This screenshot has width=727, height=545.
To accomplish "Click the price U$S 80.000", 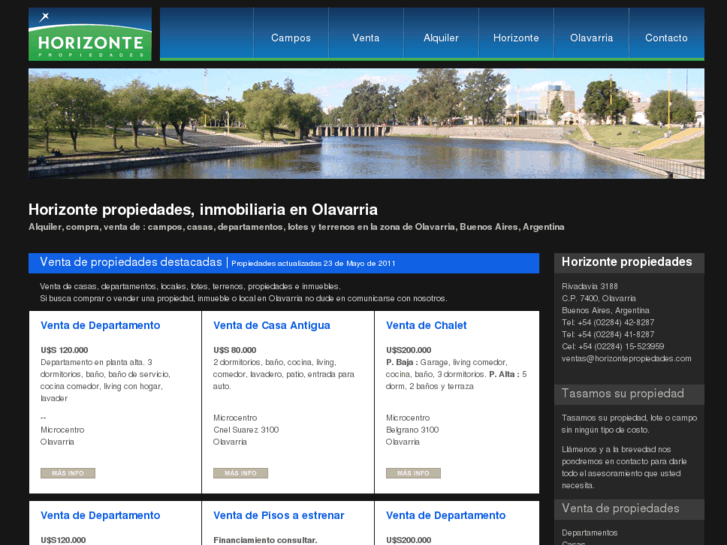I will click(x=235, y=350).
